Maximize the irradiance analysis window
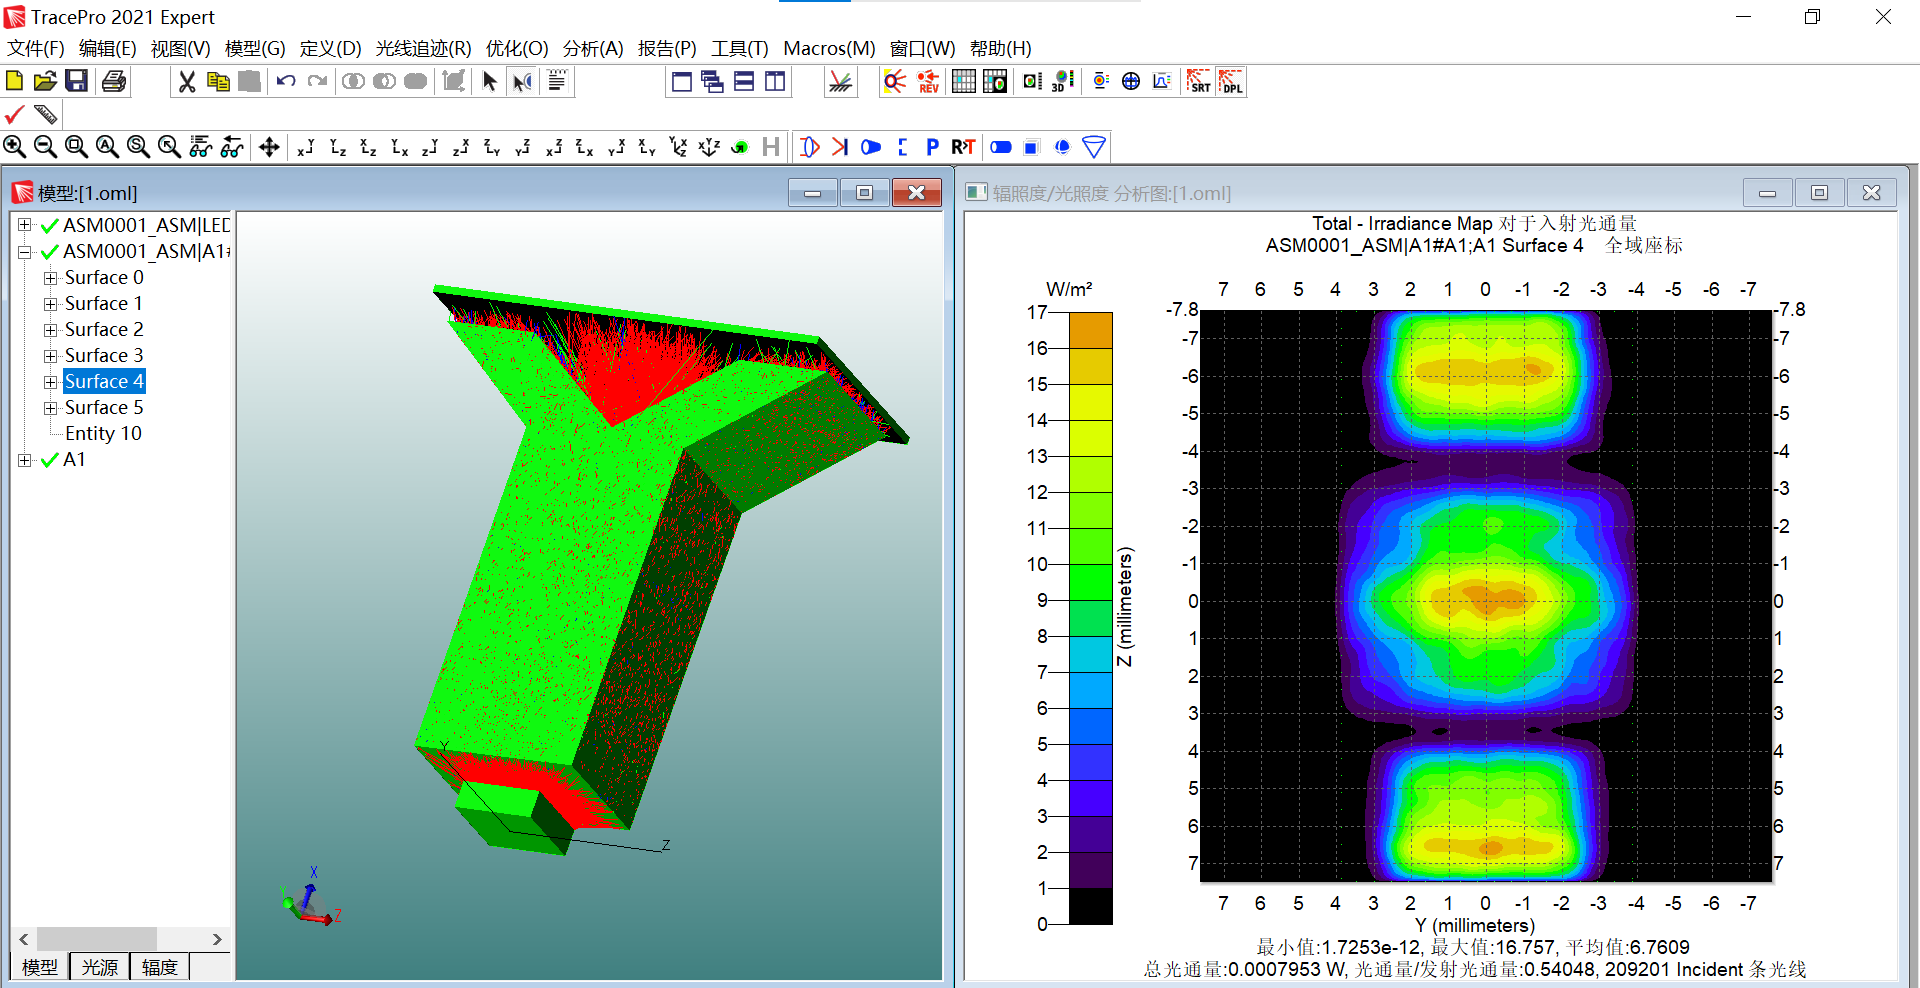This screenshot has height=988, width=1920. click(1819, 192)
